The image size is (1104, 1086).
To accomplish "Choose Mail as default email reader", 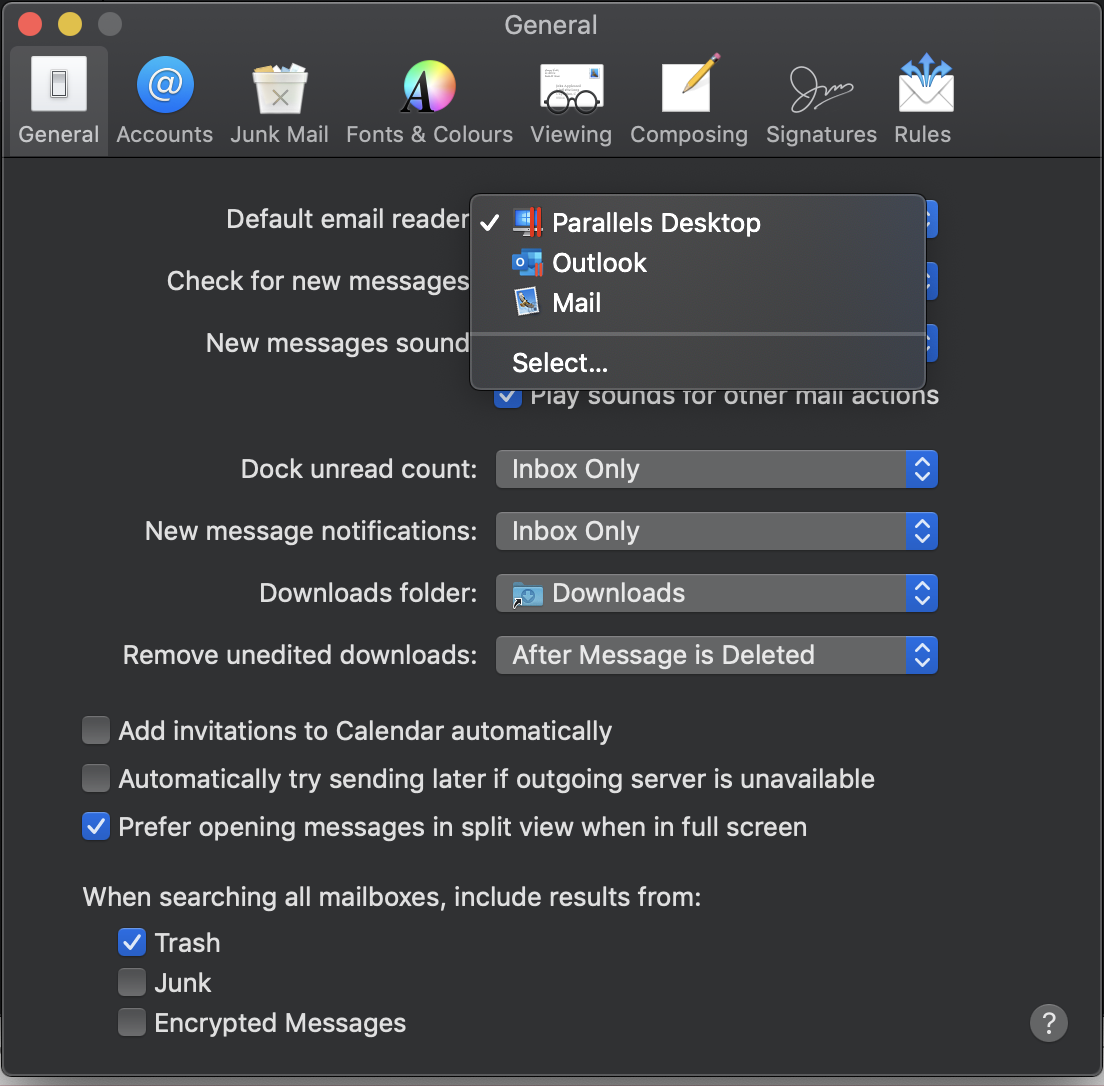I will 576,303.
